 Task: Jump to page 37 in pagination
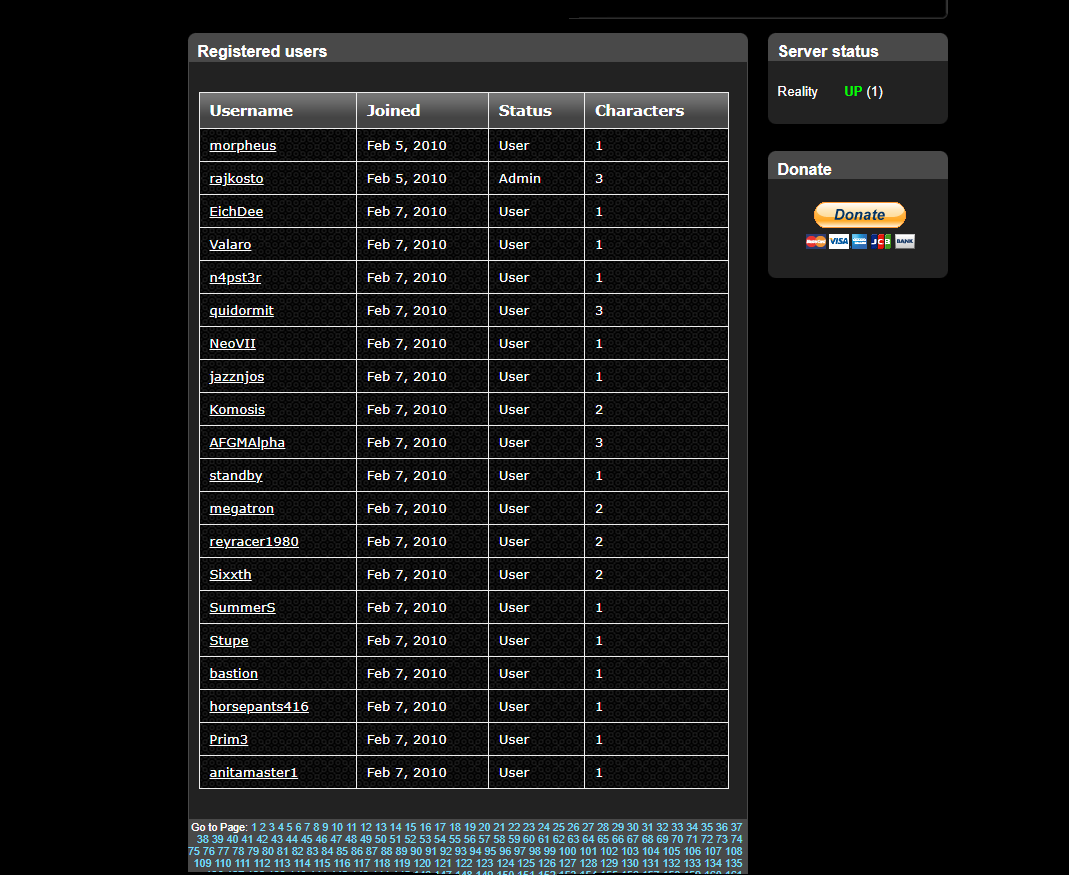click(x=736, y=827)
